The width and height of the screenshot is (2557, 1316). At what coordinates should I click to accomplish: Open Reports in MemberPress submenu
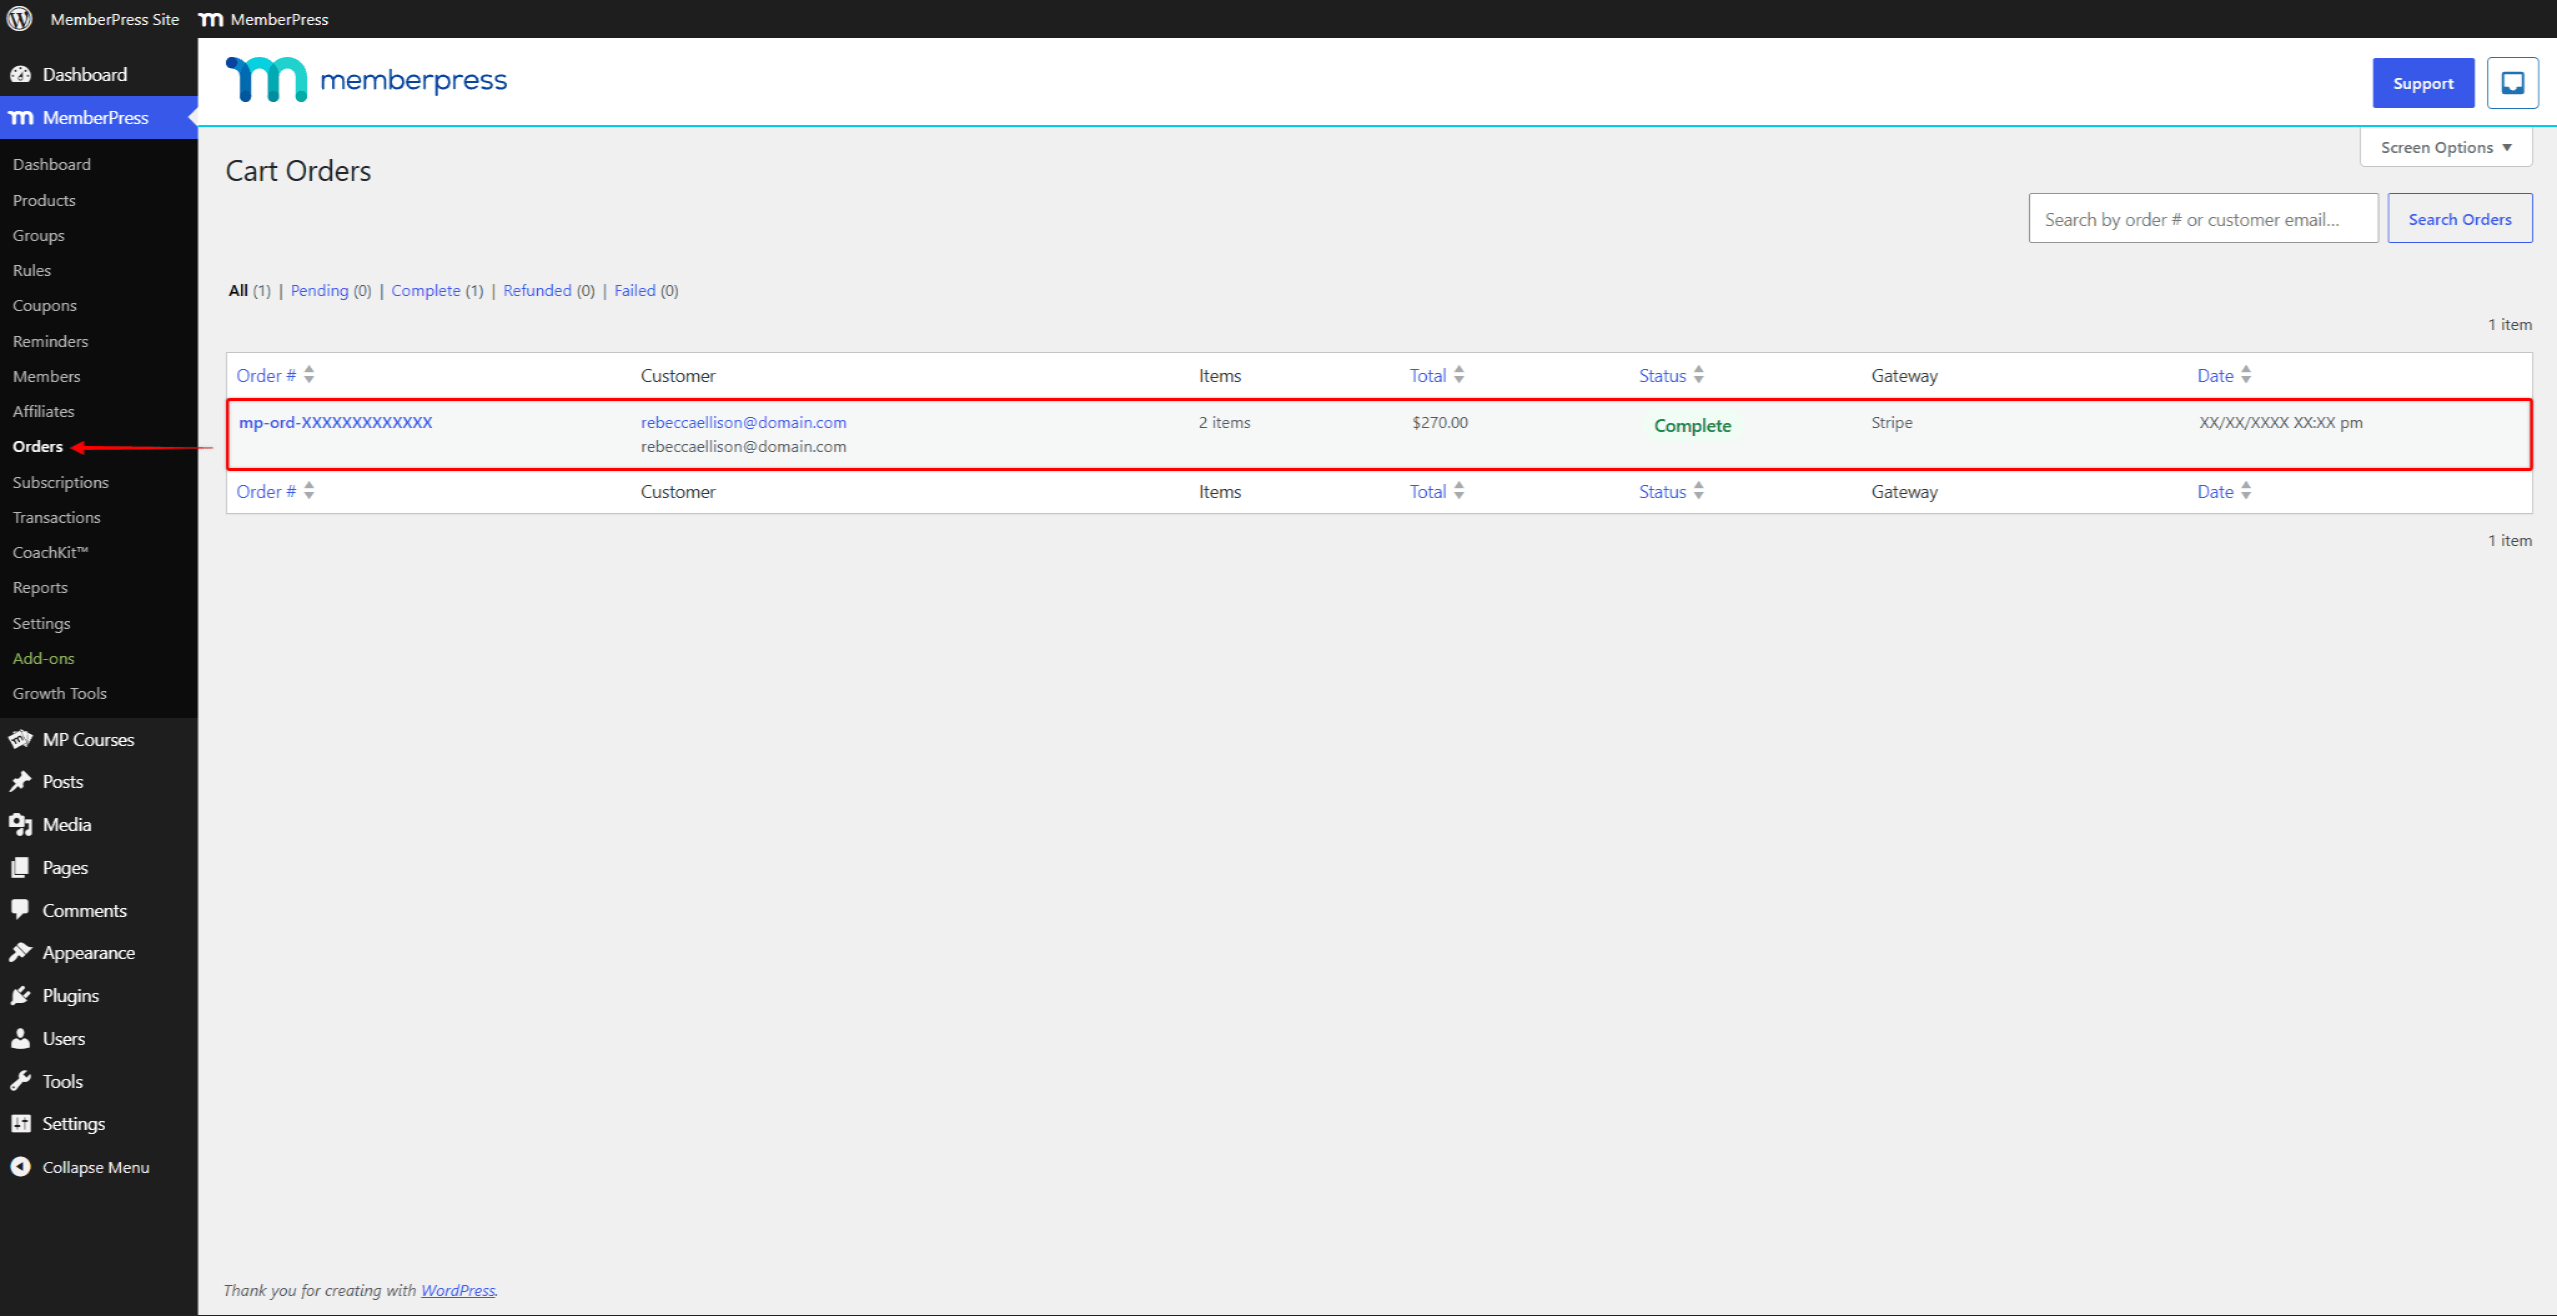click(40, 587)
